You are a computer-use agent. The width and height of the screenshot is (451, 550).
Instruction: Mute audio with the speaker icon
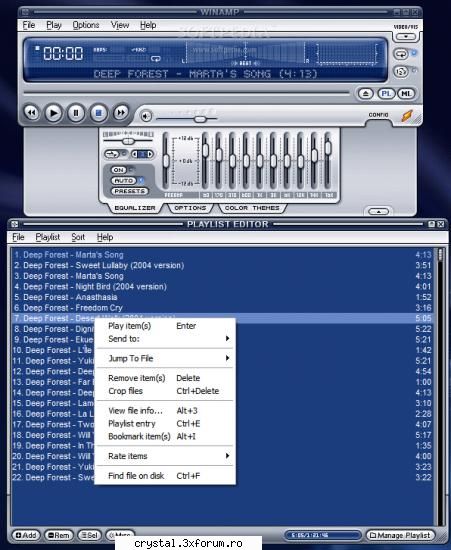click(146, 116)
